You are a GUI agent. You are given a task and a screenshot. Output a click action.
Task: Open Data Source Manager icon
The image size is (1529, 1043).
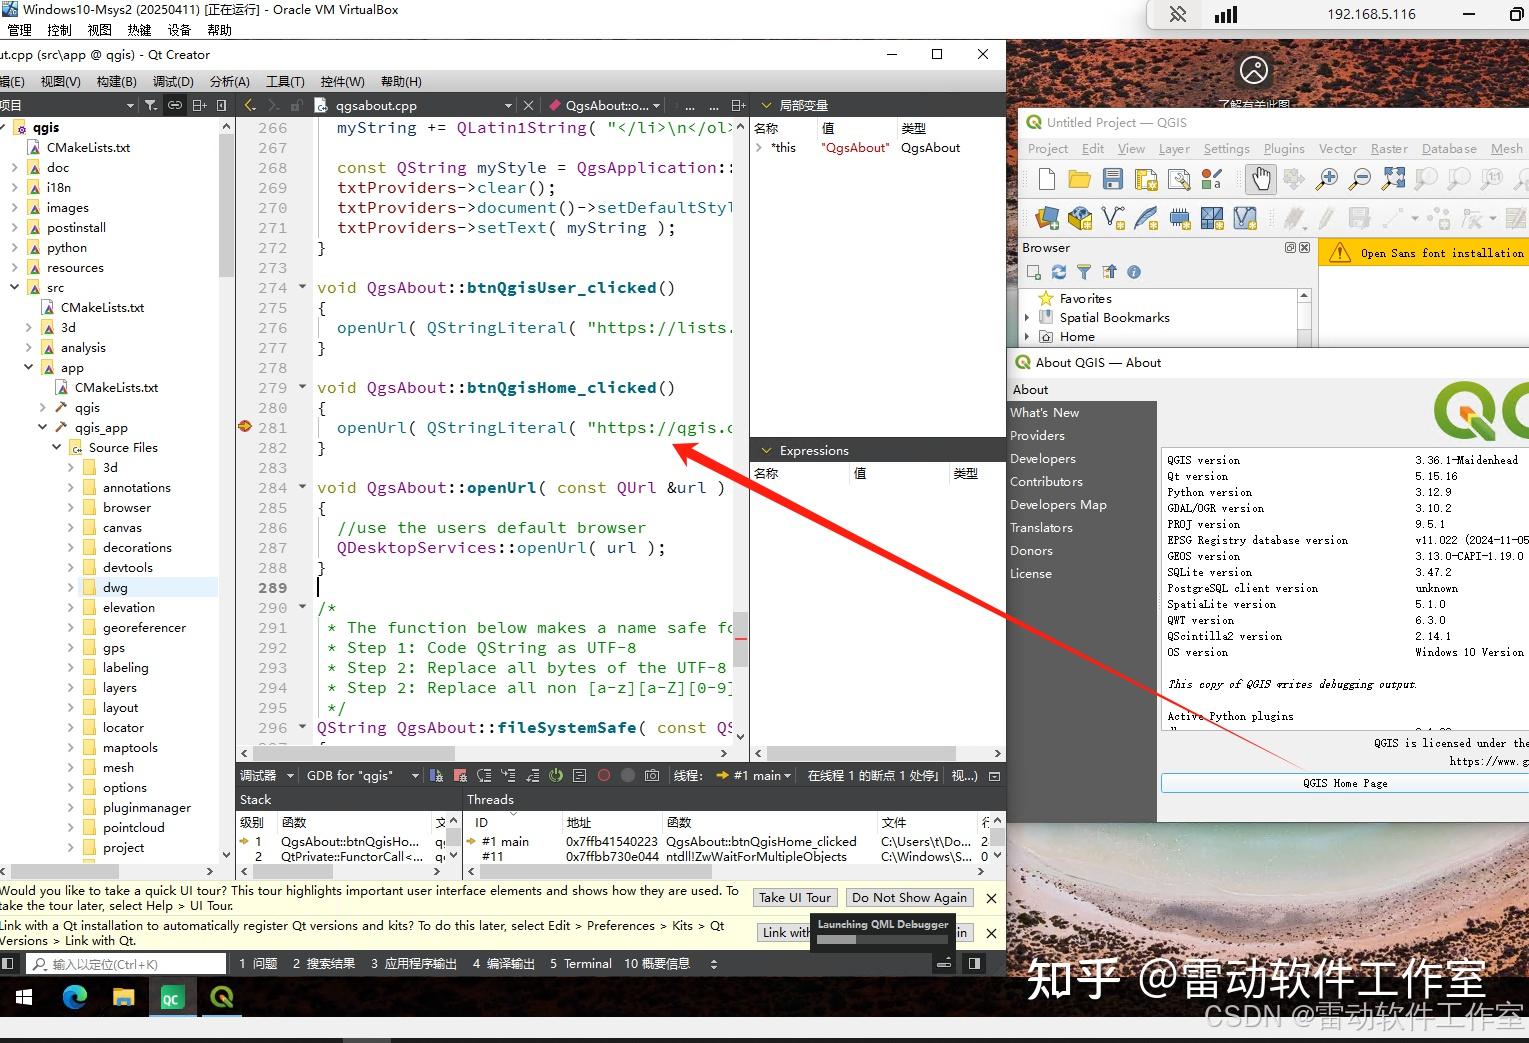(x=1048, y=218)
